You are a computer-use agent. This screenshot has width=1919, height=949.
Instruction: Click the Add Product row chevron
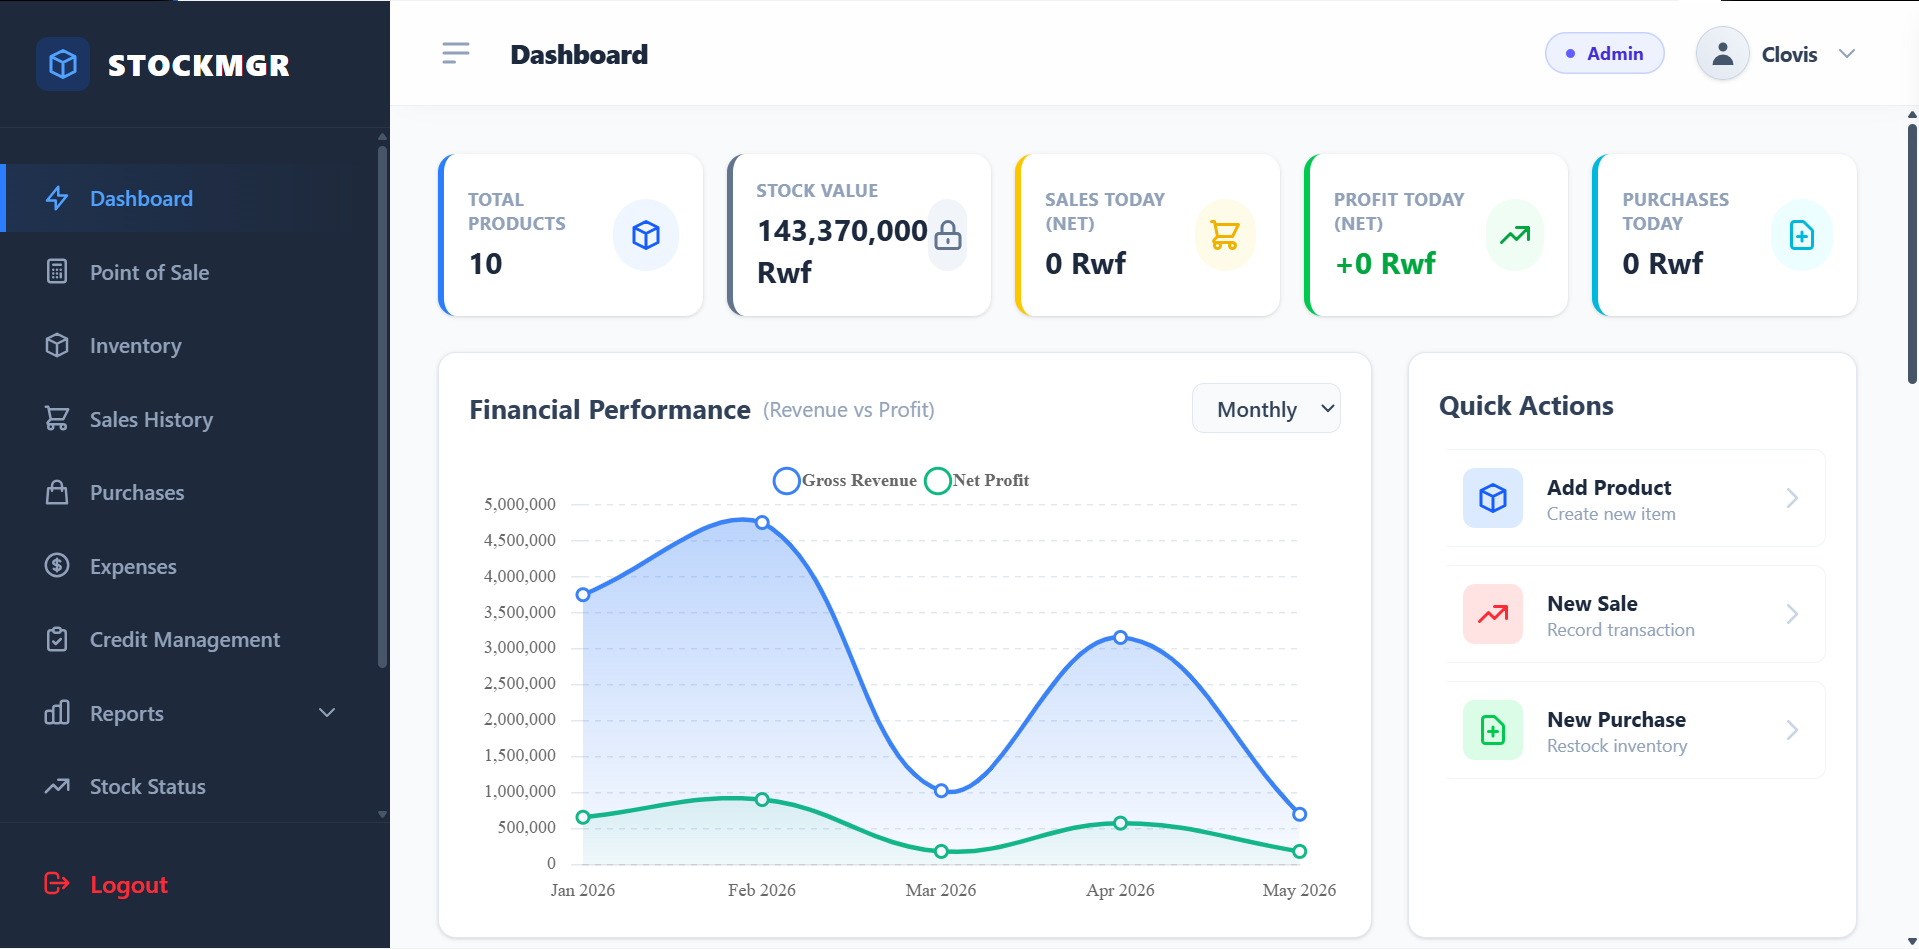click(1792, 498)
